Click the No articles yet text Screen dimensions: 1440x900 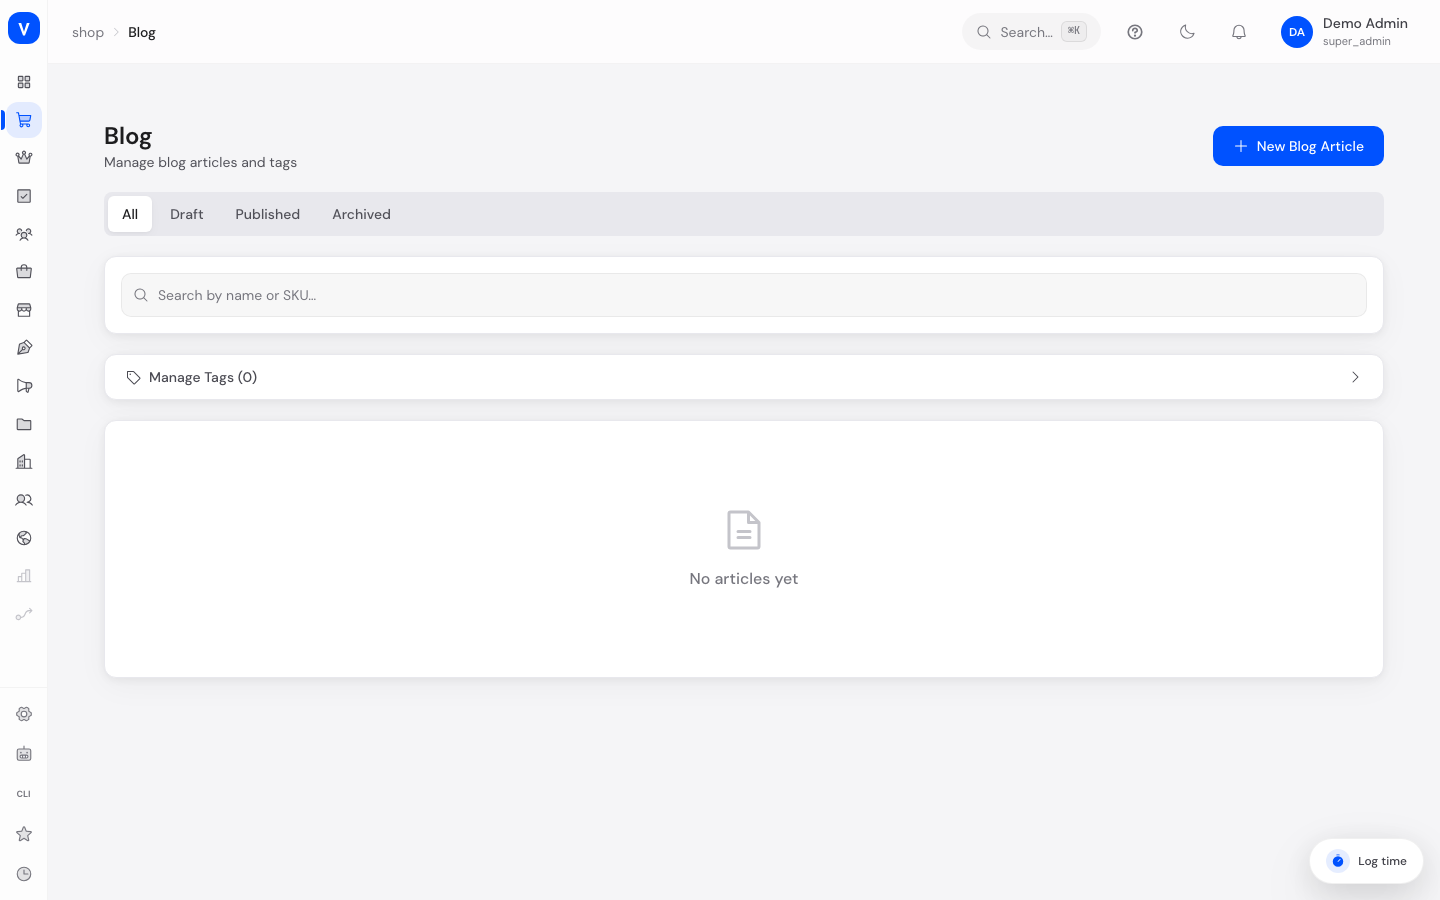pos(744,579)
